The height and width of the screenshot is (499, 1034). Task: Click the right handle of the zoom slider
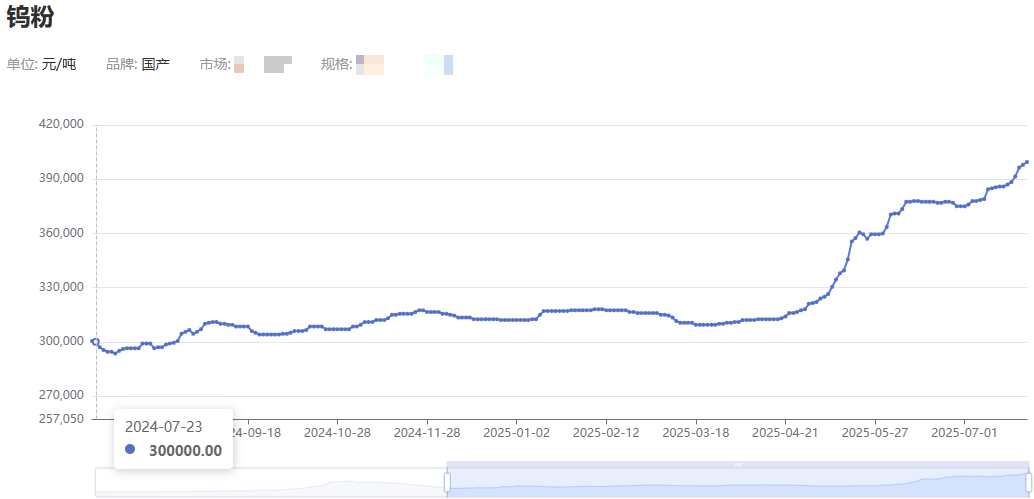pyautogui.click(x=1029, y=482)
